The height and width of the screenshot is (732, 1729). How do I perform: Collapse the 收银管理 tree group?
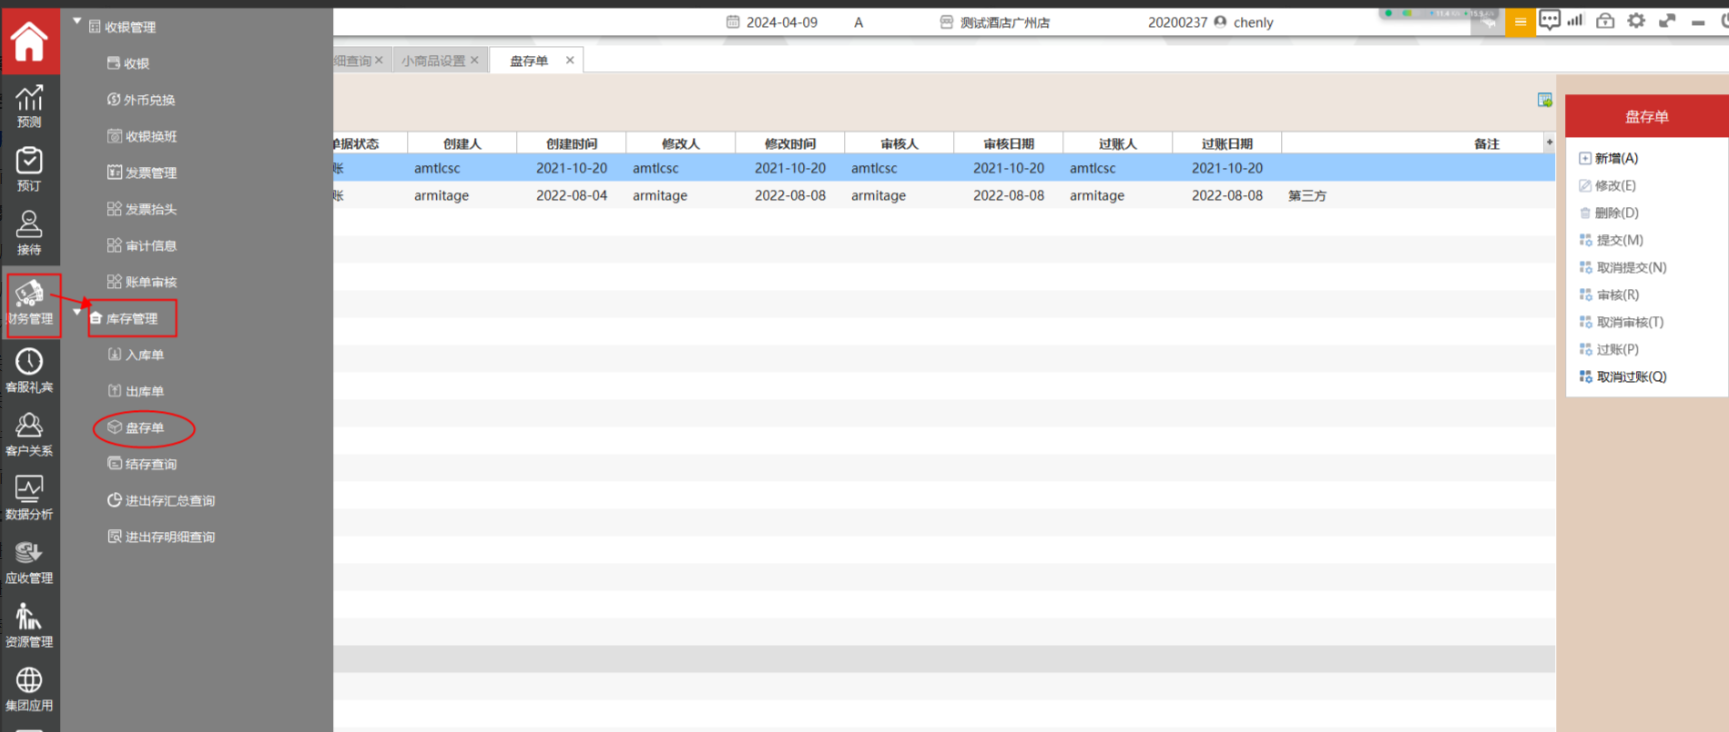pyautogui.click(x=77, y=21)
